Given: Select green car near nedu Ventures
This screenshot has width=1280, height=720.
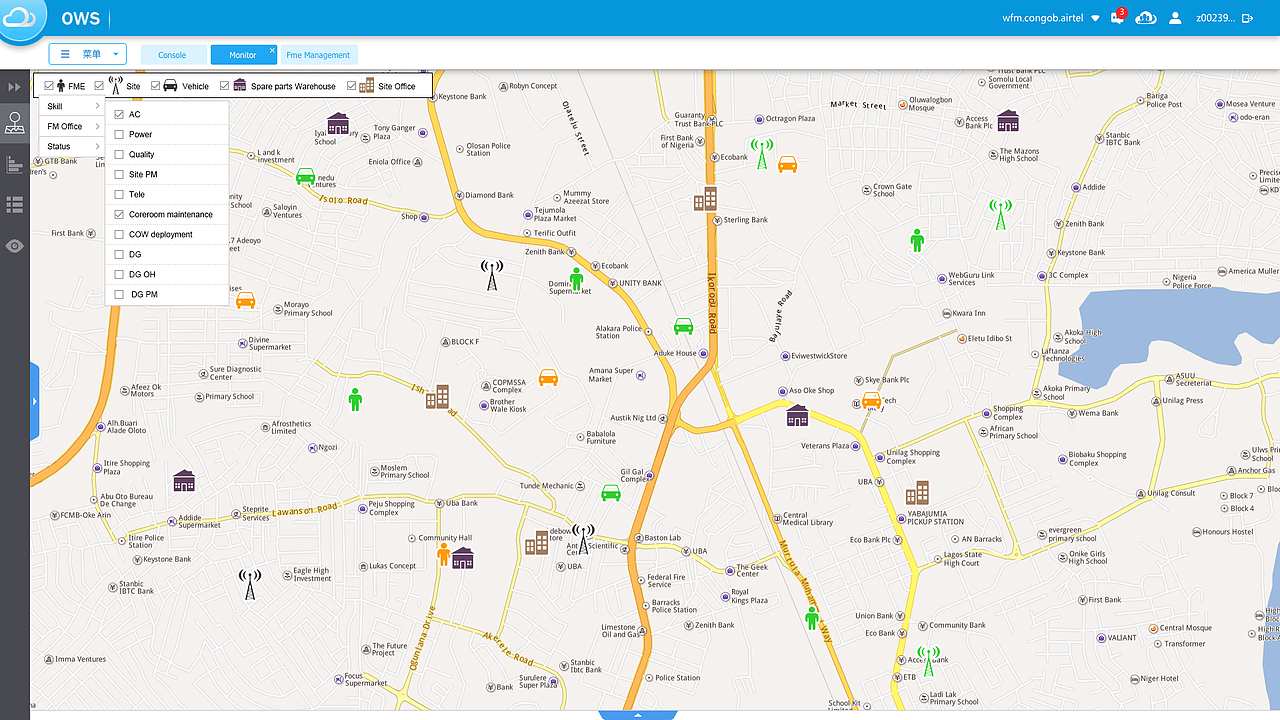Looking at the screenshot, I should (x=305, y=176).
